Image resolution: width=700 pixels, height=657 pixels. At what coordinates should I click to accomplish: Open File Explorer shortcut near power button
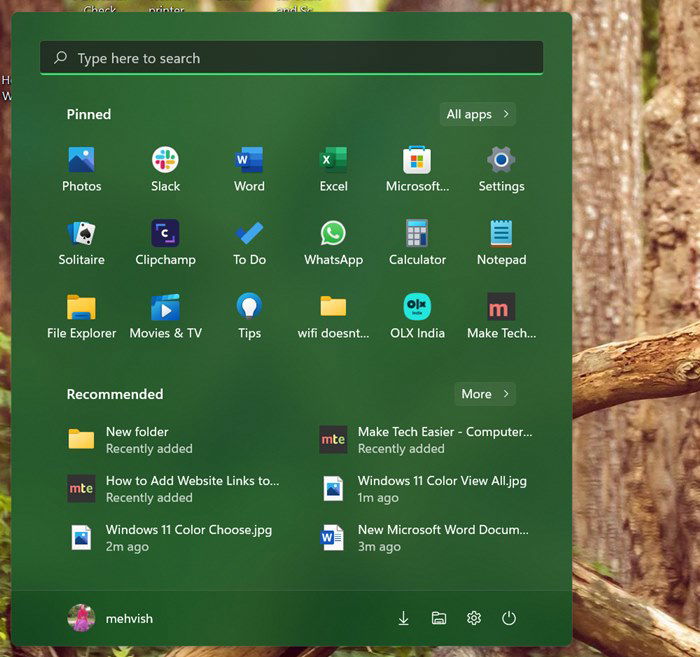438,618
